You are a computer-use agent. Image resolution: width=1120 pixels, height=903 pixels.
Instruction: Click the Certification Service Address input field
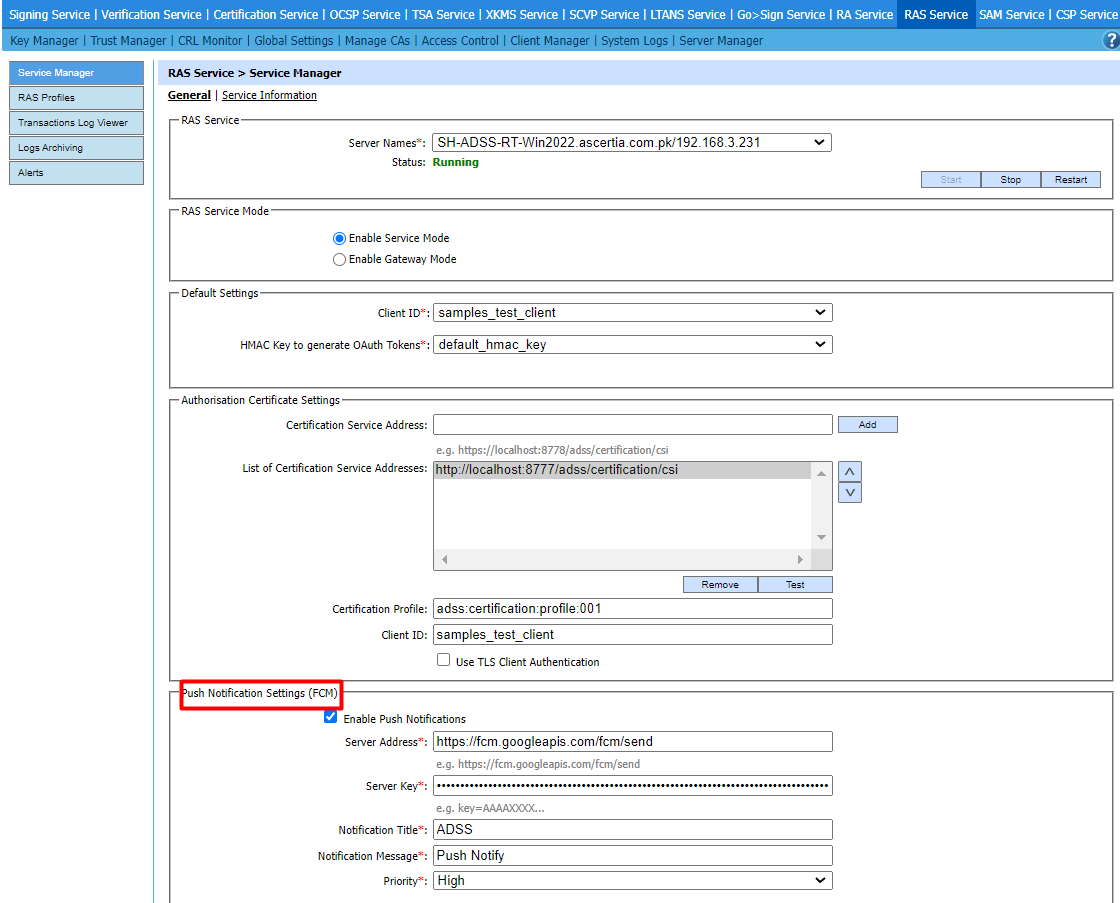[632, 425]
